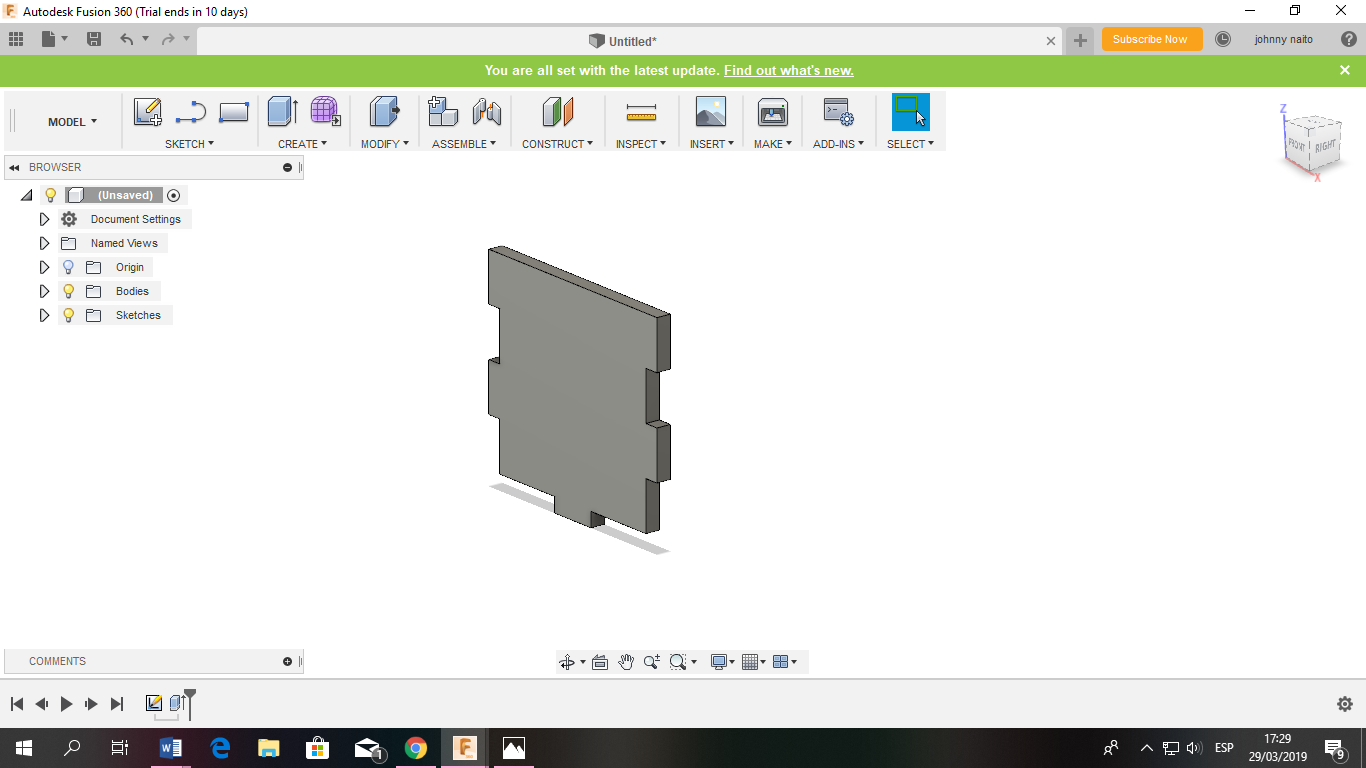This screenshot has height=768, width=1366.
Task: Click the timeline Play button
Action: [x=66, y=704]
